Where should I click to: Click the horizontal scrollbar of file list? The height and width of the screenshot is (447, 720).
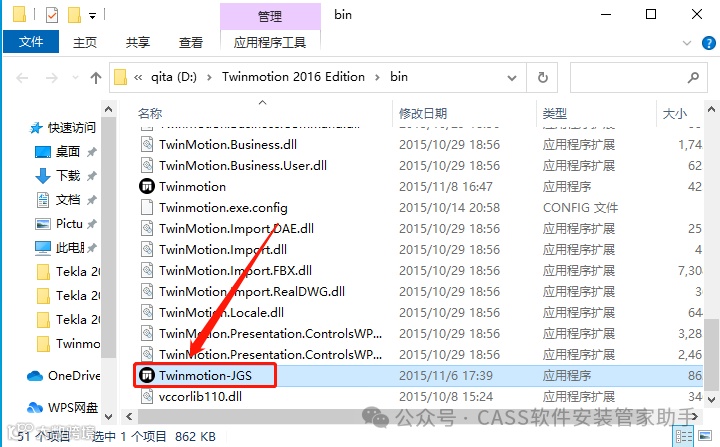(x=411, y=417)
